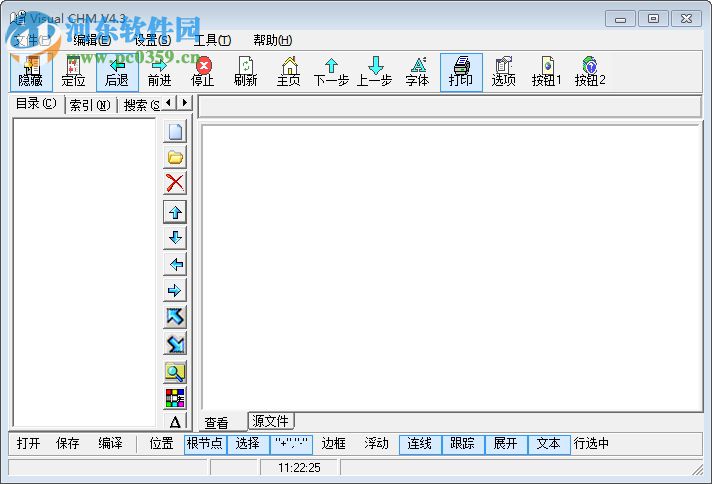
Task: Click the 打开 (Open) button
Action: coord(28,444)
